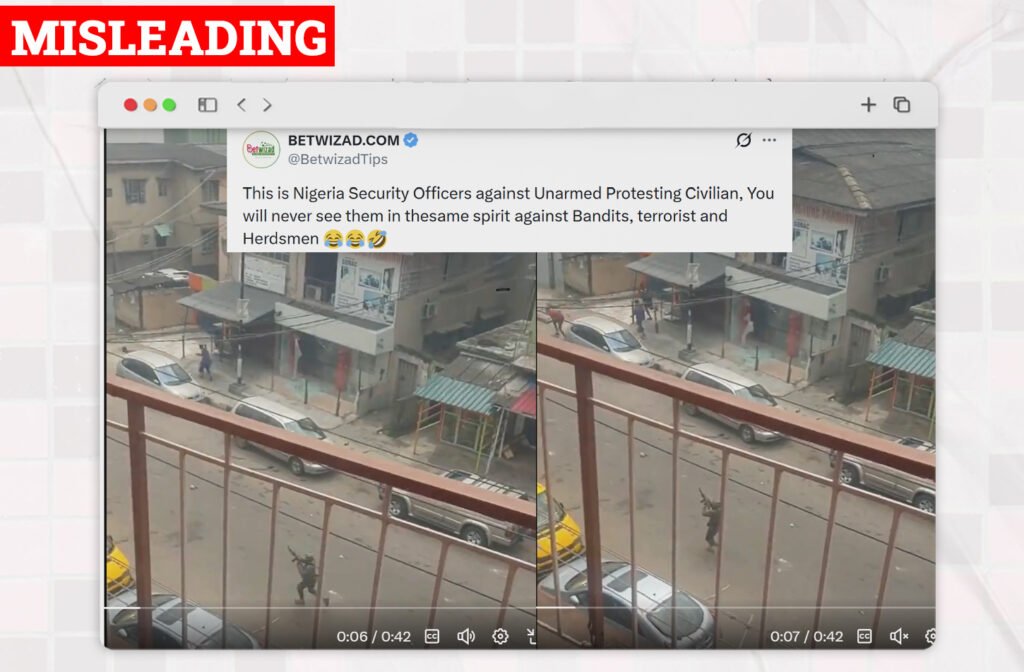This screenshot has width=1024, height=672.
Task: Go back with the left chevron
Action: point(241,104)
